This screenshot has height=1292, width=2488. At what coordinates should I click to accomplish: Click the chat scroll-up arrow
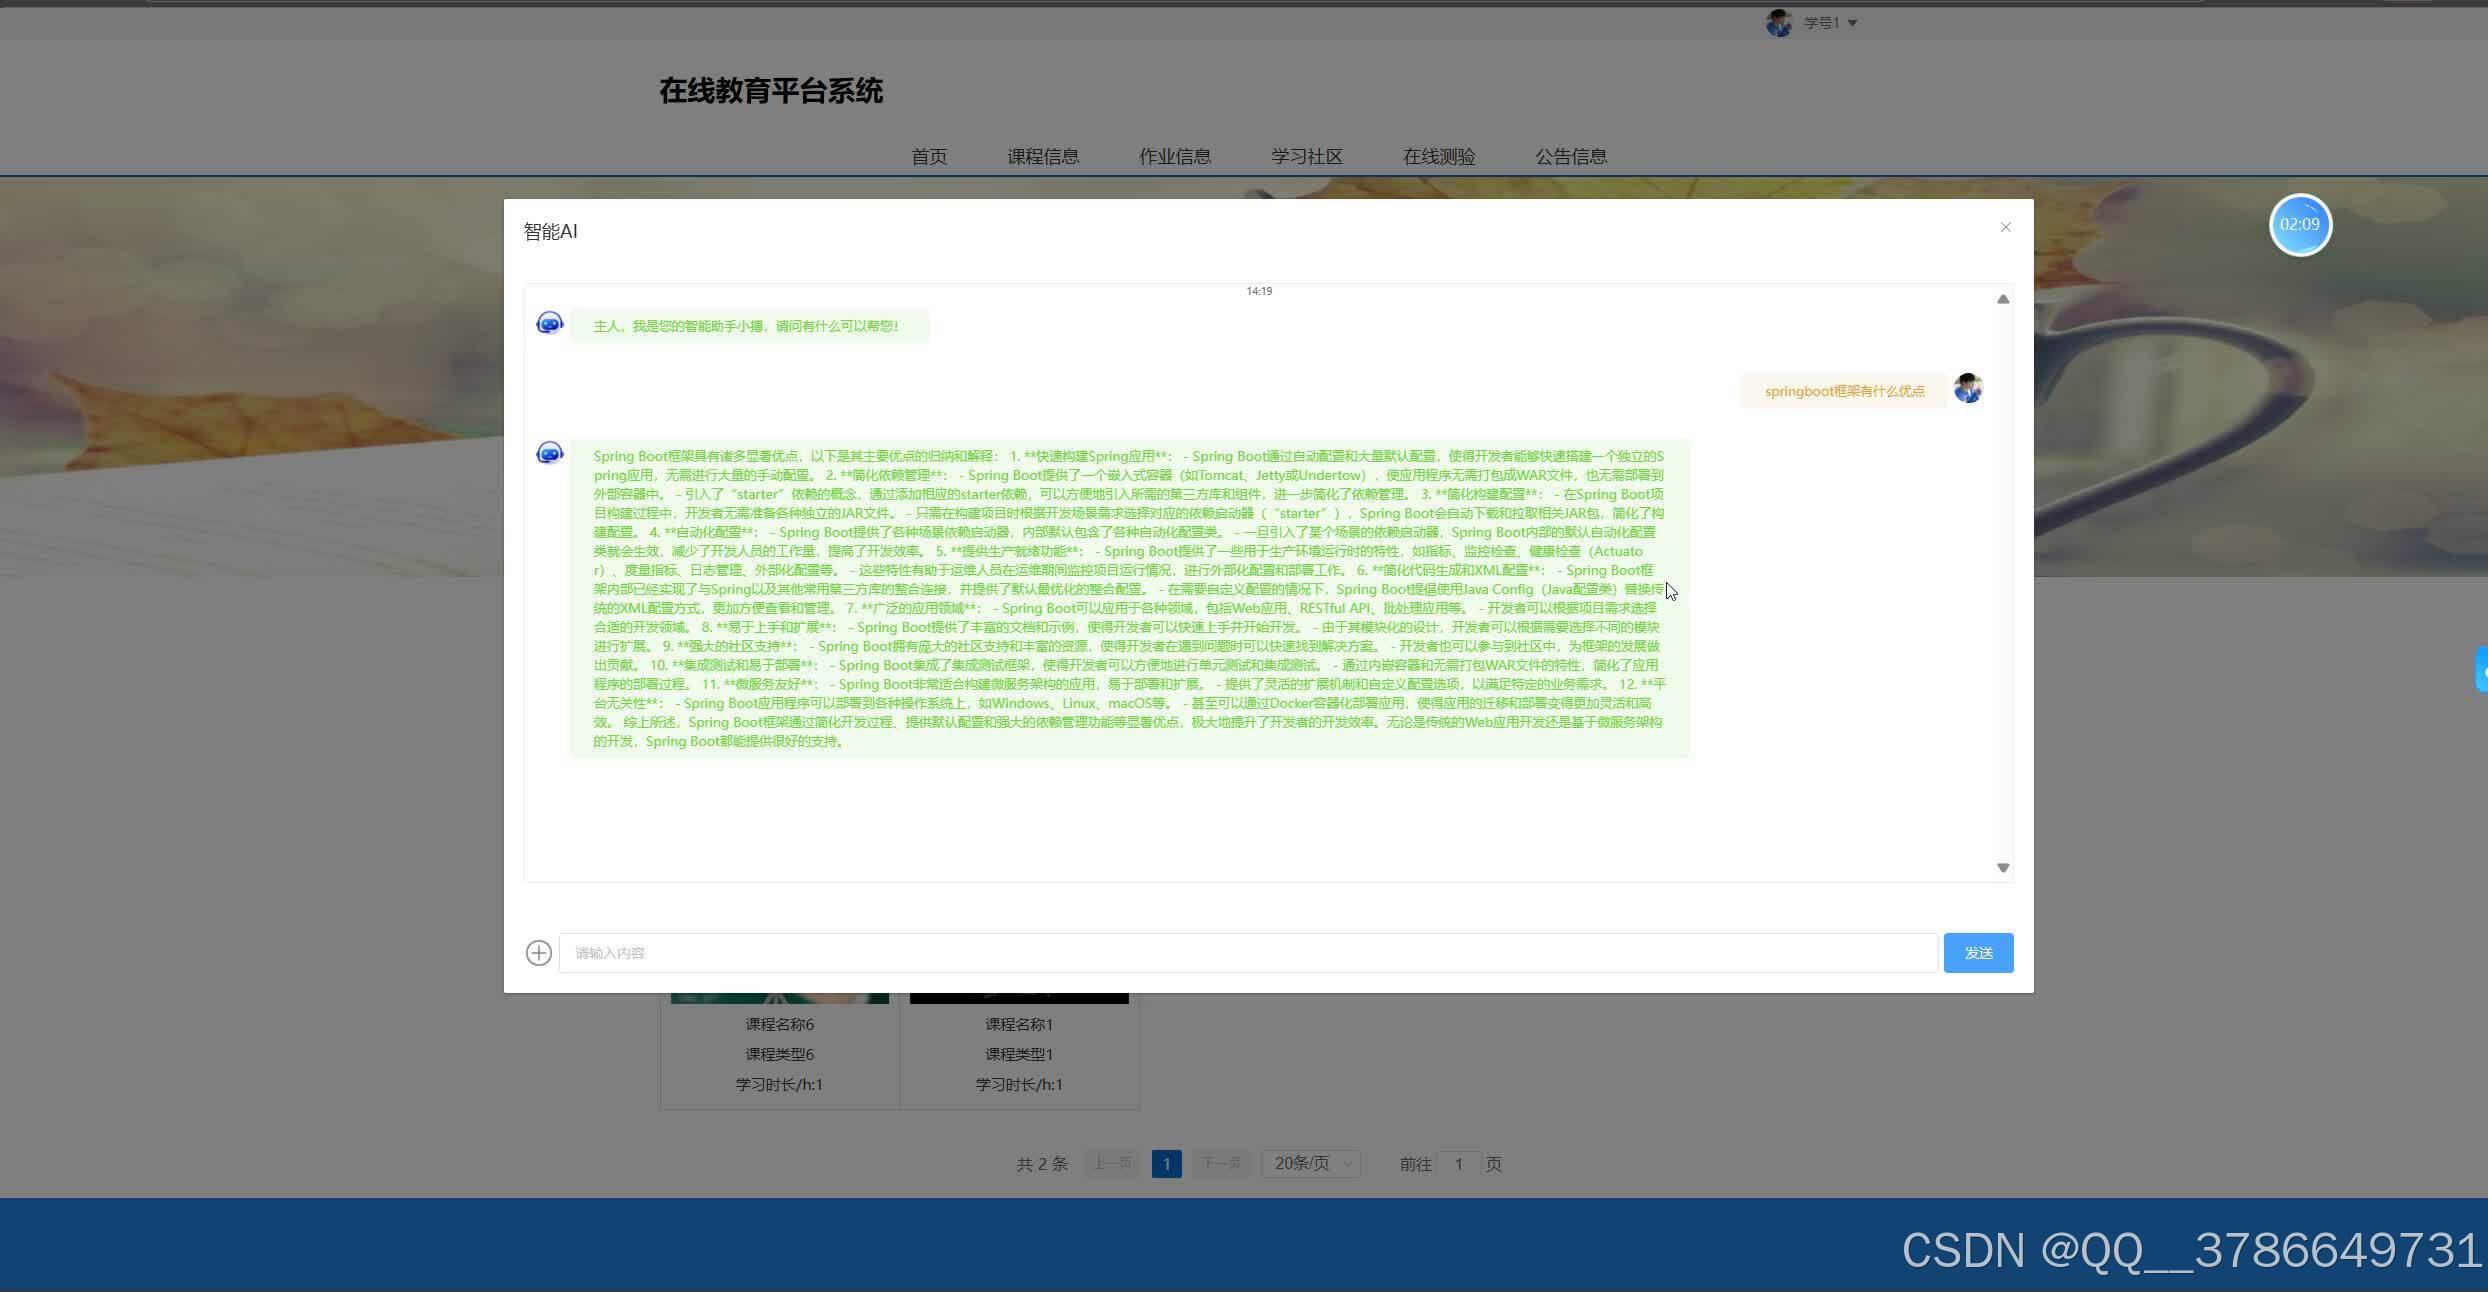[x=2003, y=299]
